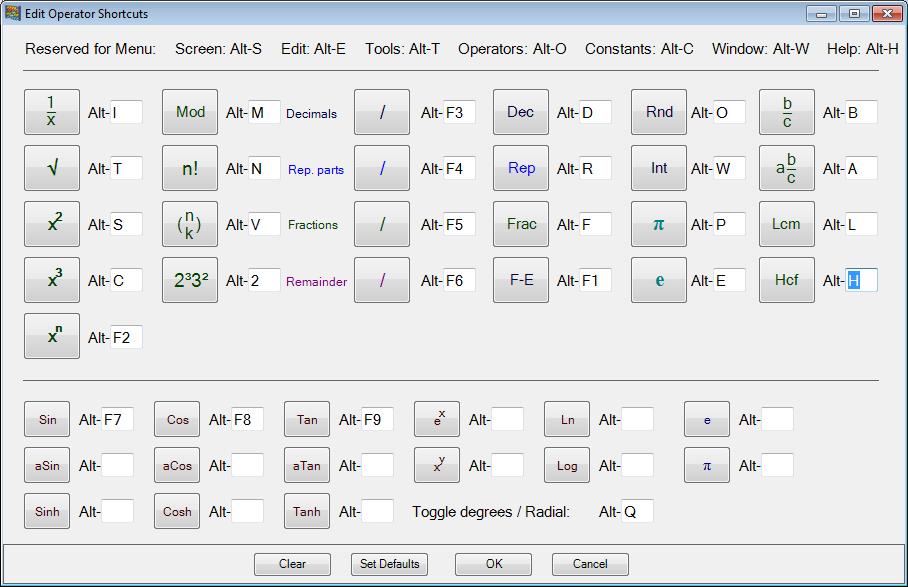Click the Hcf operator button
This screenshot has height=587, width=908.
coord(786,280)
